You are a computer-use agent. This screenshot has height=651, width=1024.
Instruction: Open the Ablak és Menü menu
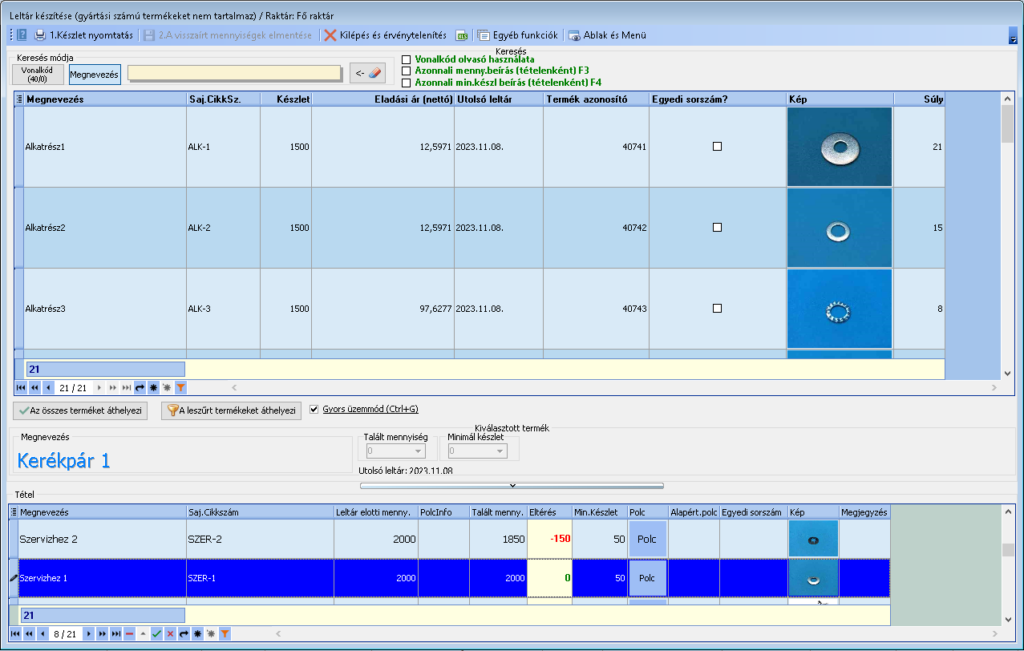(x=607, y=35)
